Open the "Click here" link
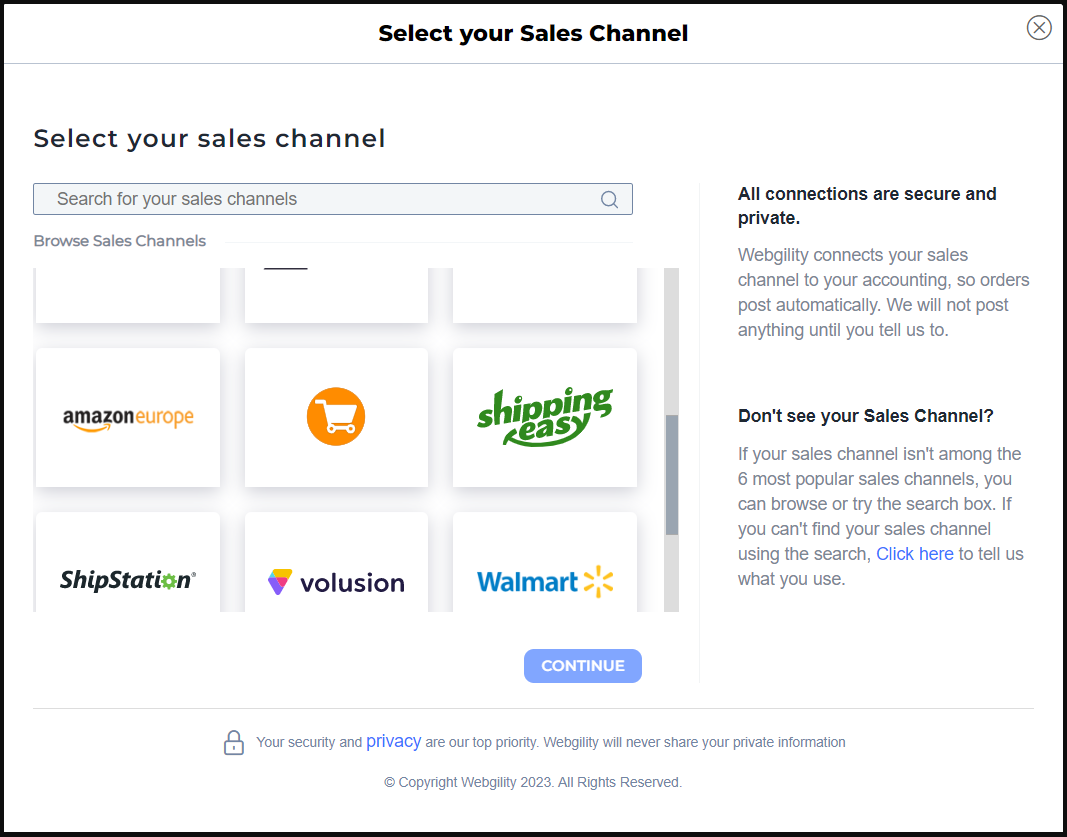Image resolution: width=1067 pixels, height=837 pixels. pyautogui.click(x=914, y=554)
